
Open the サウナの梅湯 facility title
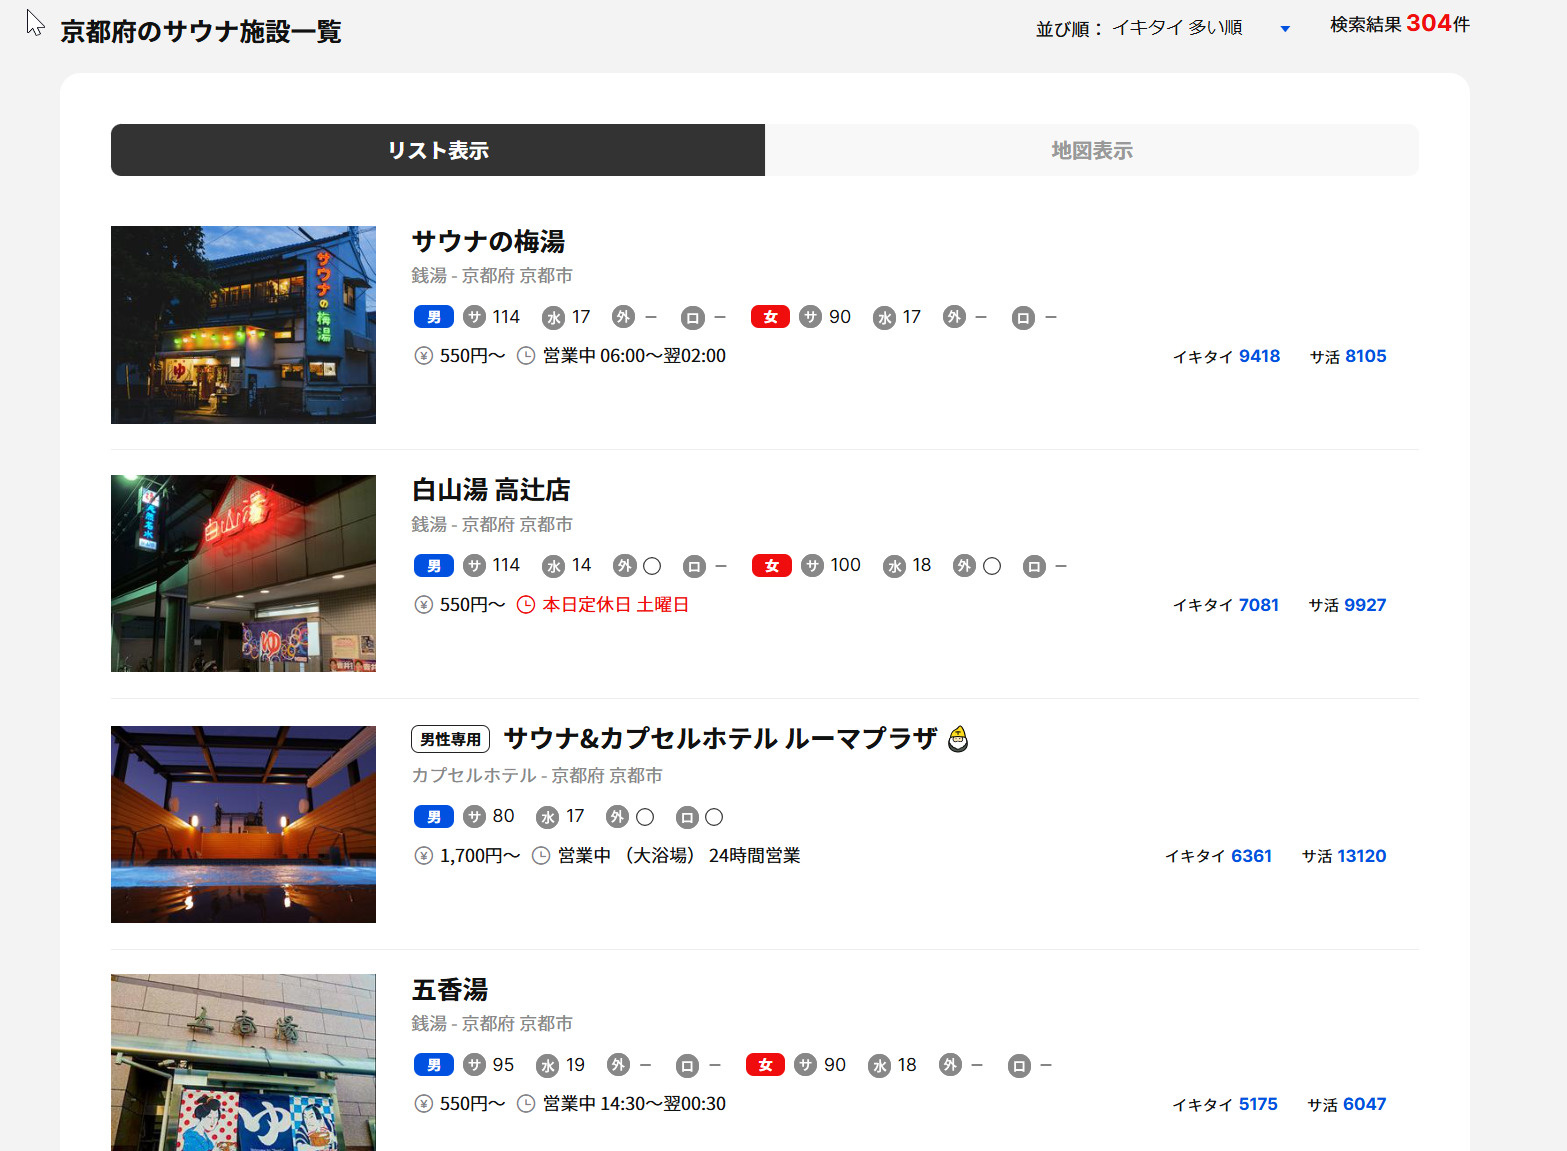pos(488,241)
